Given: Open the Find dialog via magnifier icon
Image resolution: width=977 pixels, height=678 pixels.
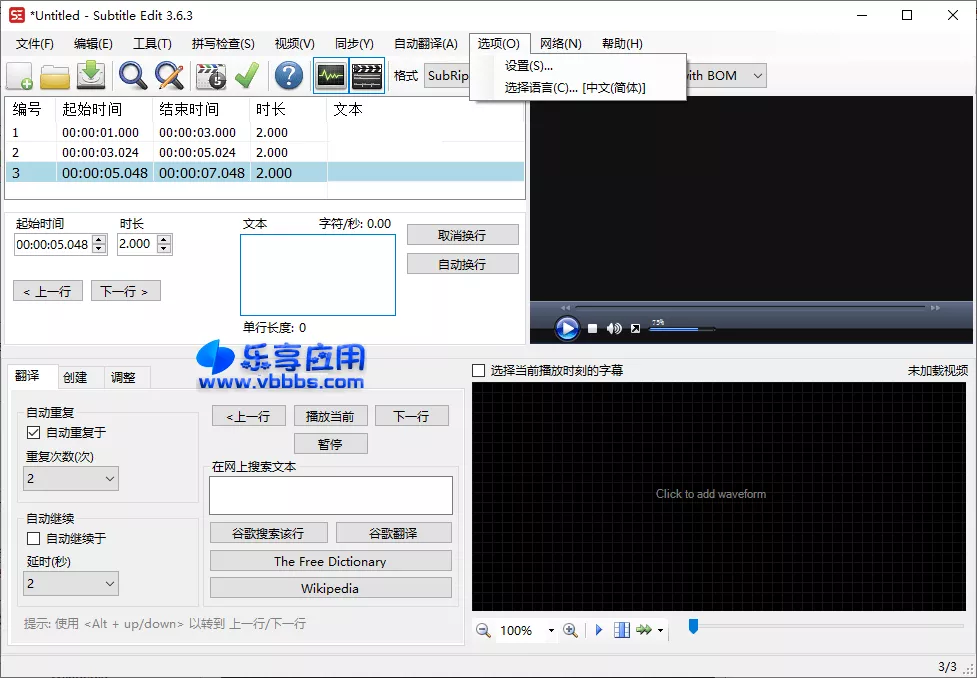Looking at the screenshot, I should pos(131,76).
